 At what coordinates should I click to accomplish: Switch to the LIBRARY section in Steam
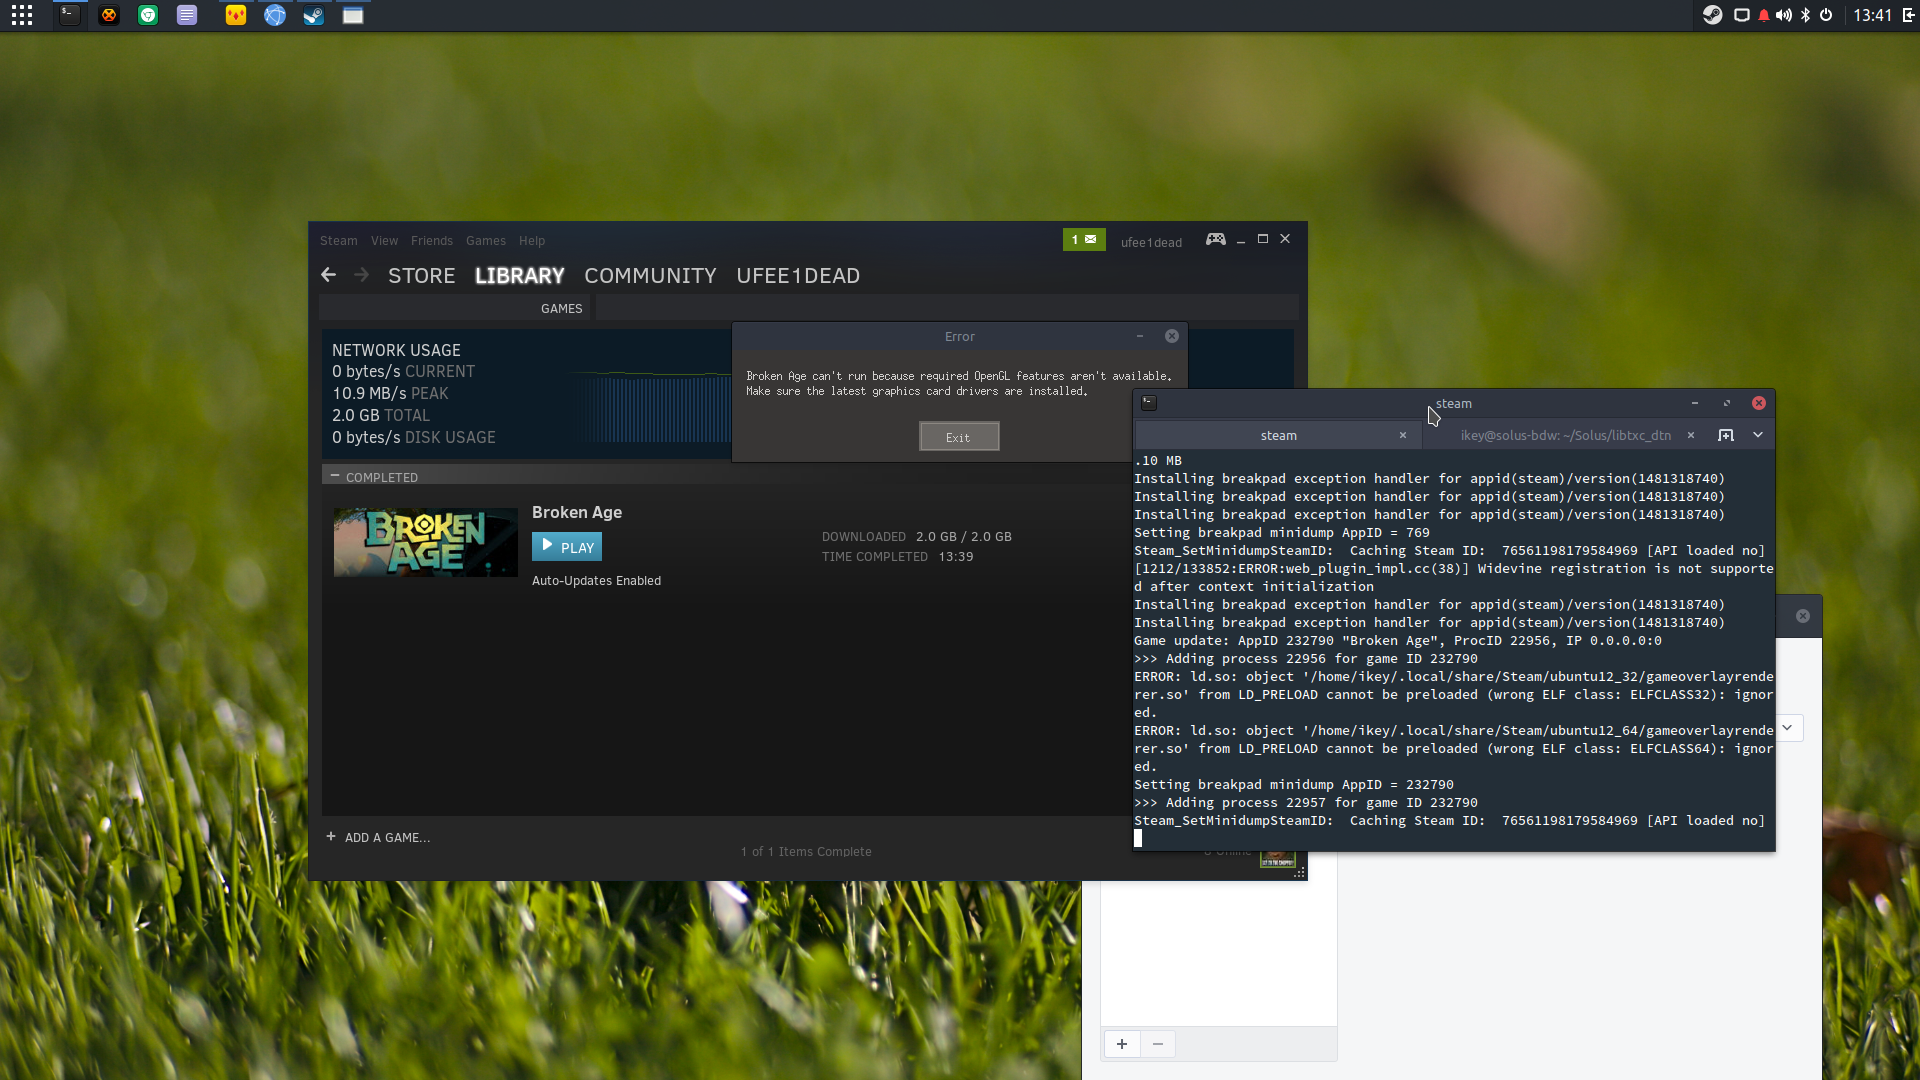519,276
